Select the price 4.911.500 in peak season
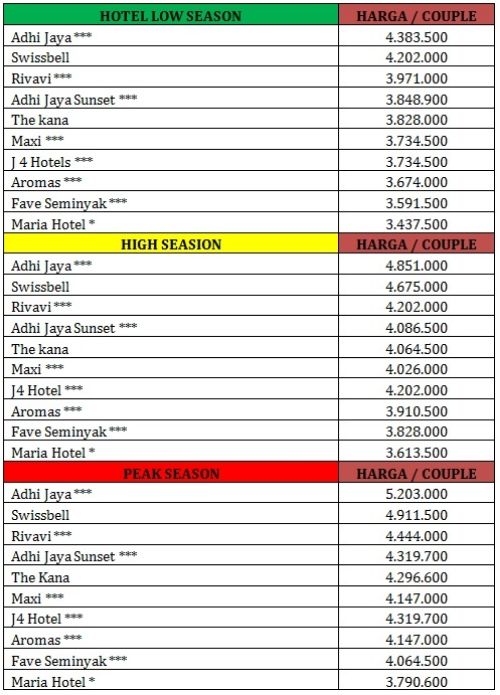Viewport: 500px width, 695px height. 416,515
